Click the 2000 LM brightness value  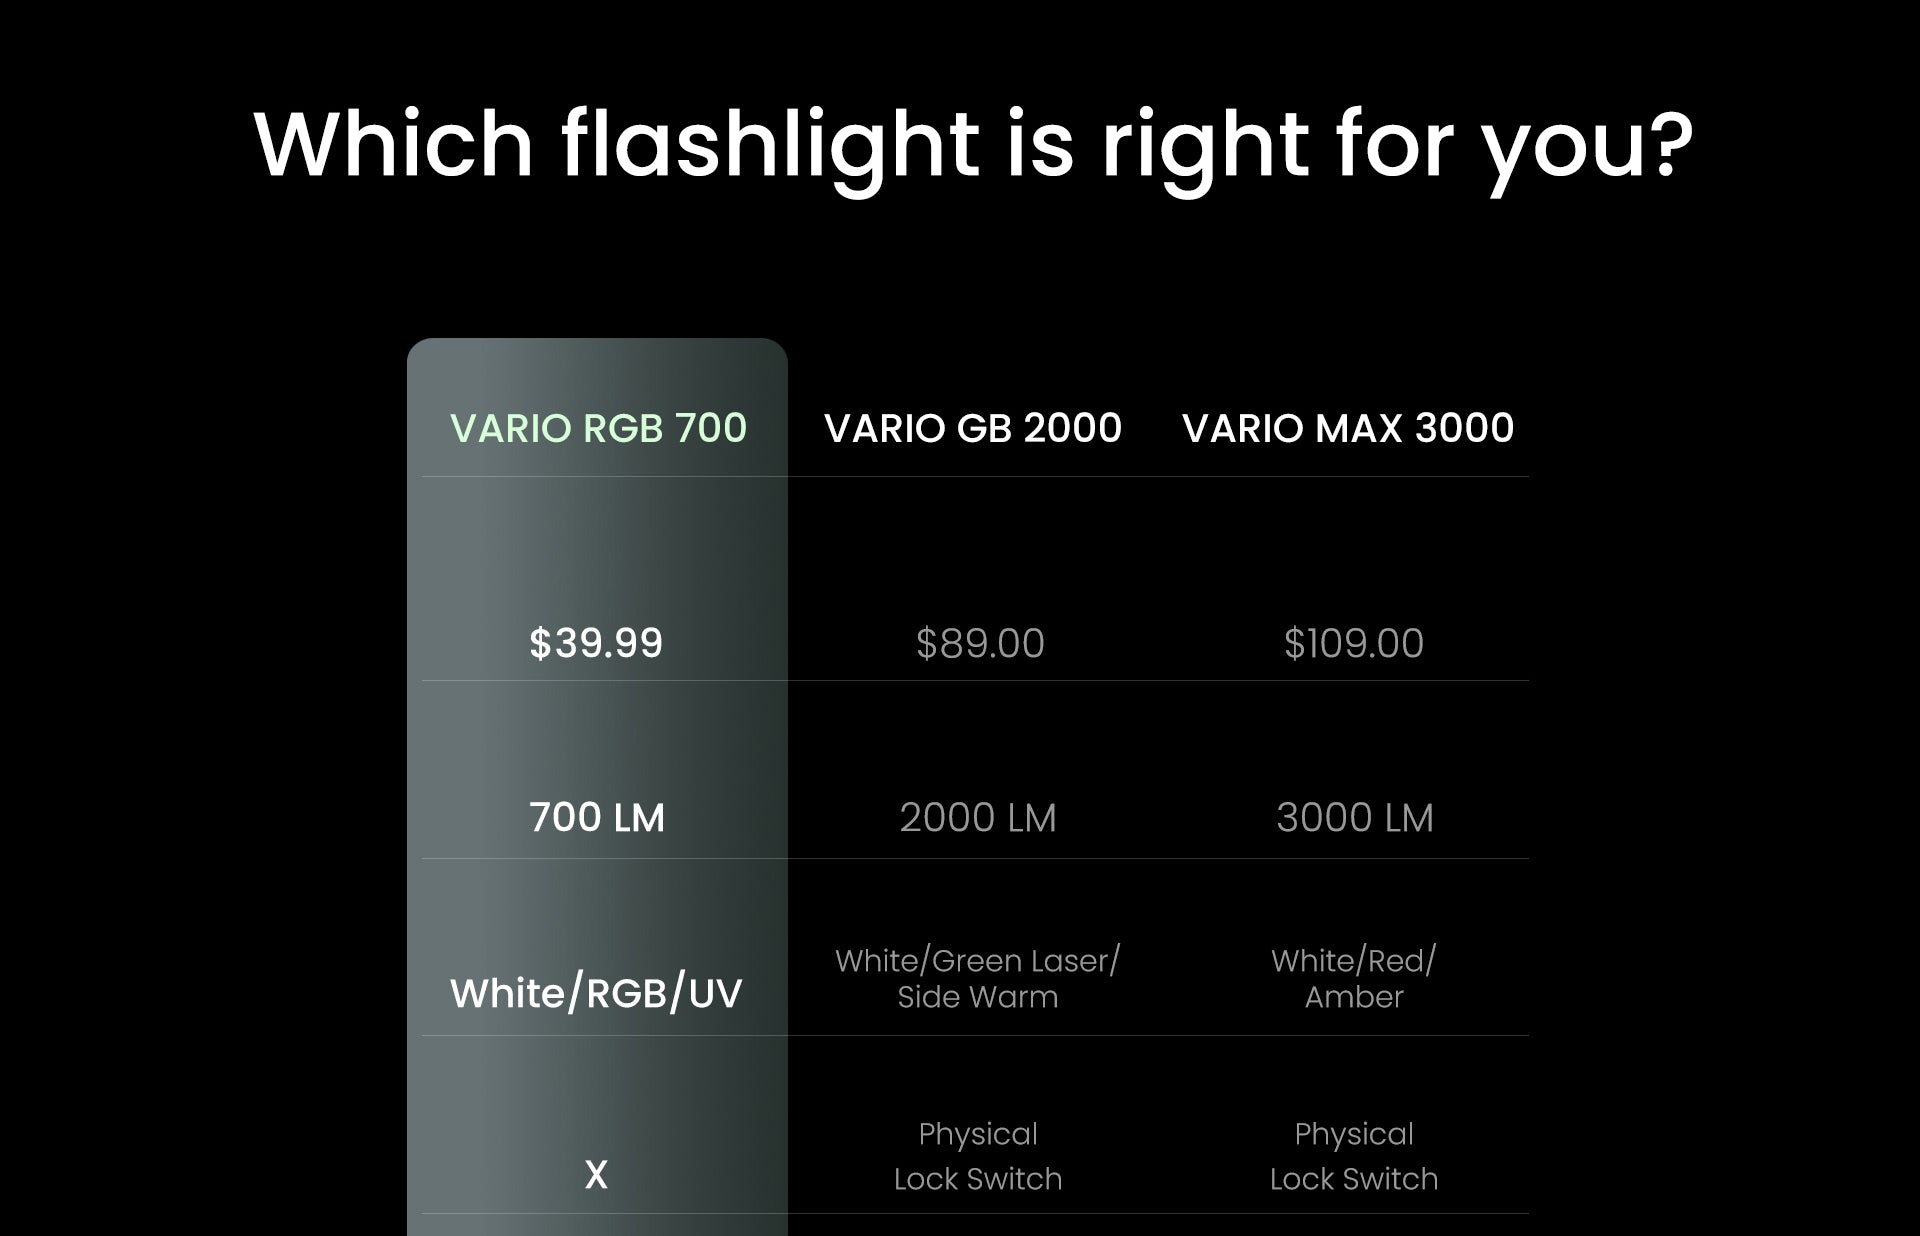[x=978, y=818]
